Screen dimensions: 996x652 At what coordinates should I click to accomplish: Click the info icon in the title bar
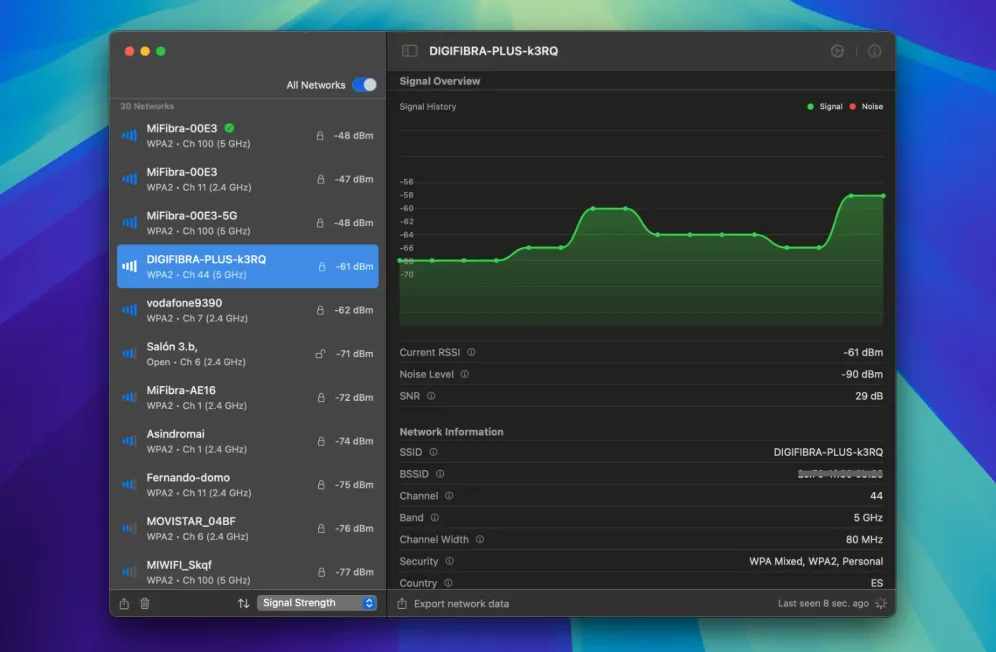click(874, 51)
